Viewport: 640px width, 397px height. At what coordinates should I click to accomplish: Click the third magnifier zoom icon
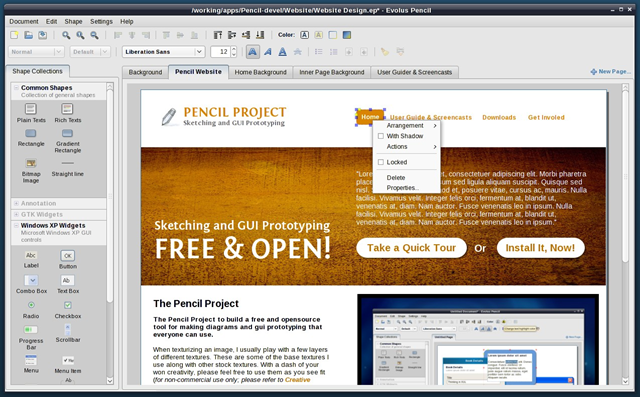pyautogui.click(x=94, y=35)
